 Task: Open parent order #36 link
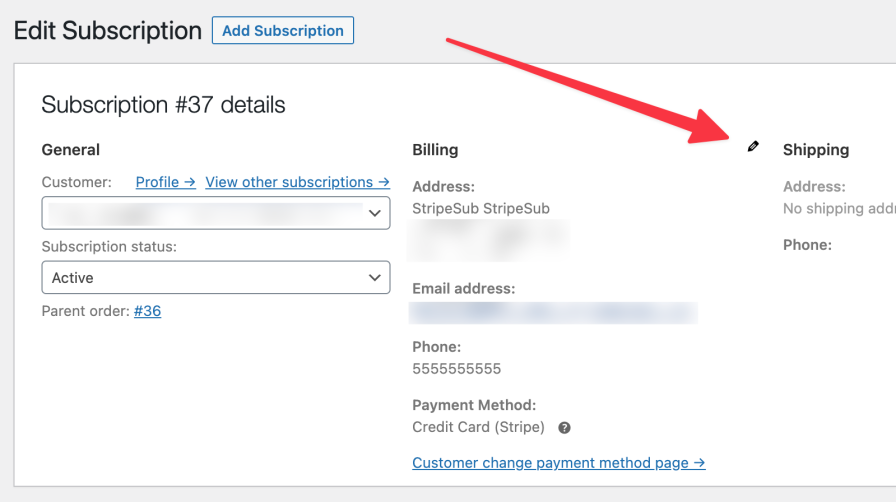pos(147,311)
